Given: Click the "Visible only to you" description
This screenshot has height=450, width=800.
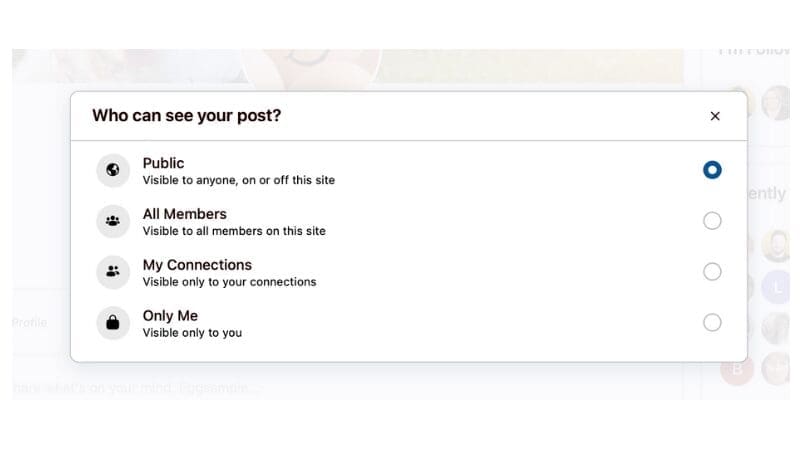Looking at the screenshot, I should (192, 333).
